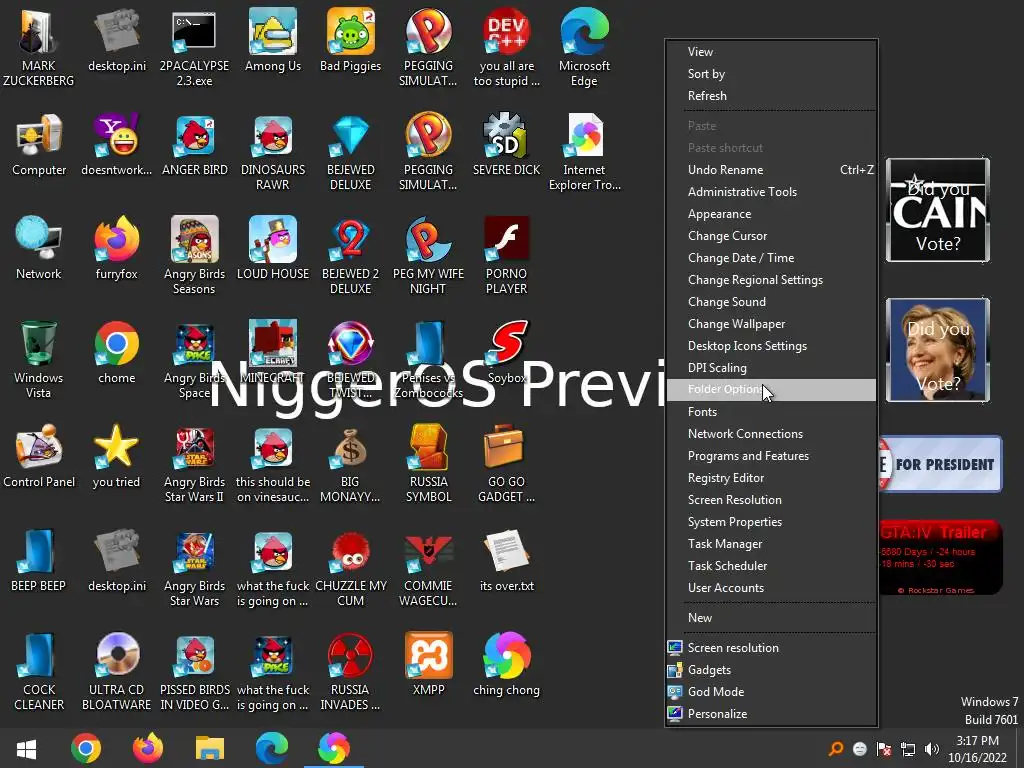Select the 2PACALYPSE 2.3.exe icon
Viewport: 1024px width, 768px height.
click(x=194, y=46)
